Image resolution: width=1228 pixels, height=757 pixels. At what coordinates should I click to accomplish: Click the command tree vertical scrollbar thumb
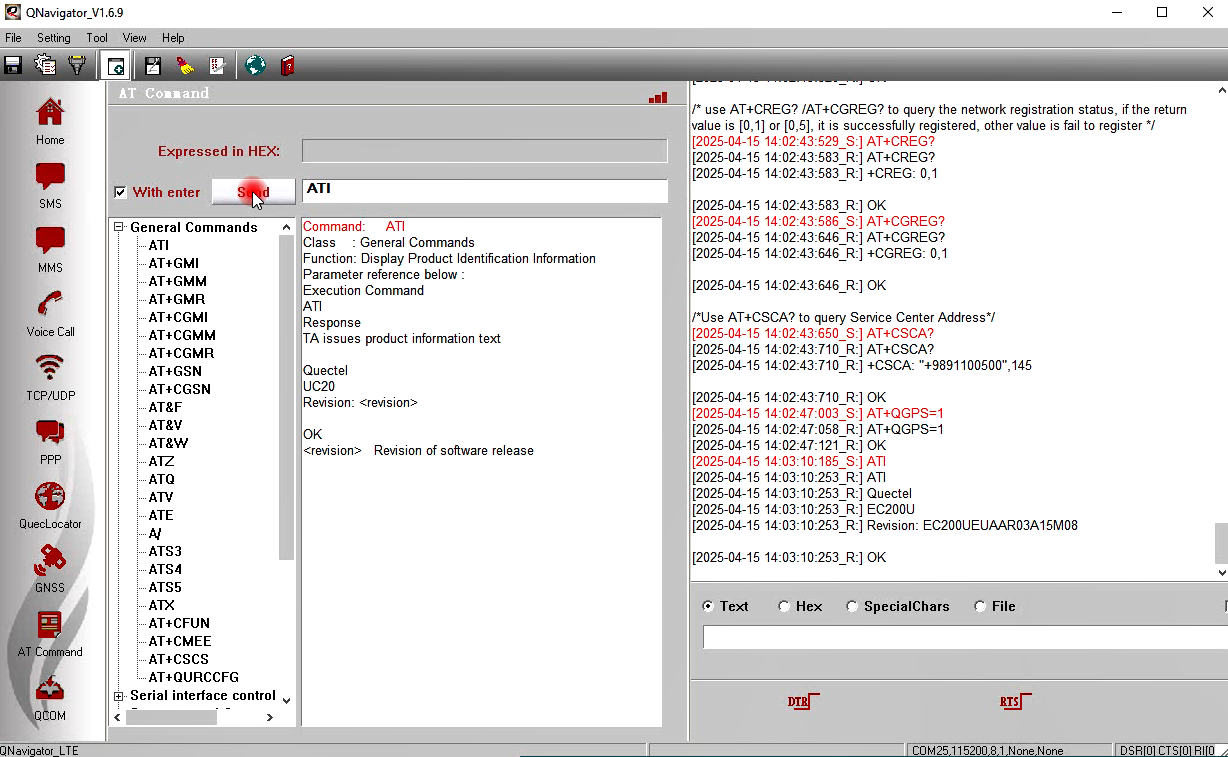[287, 398]
